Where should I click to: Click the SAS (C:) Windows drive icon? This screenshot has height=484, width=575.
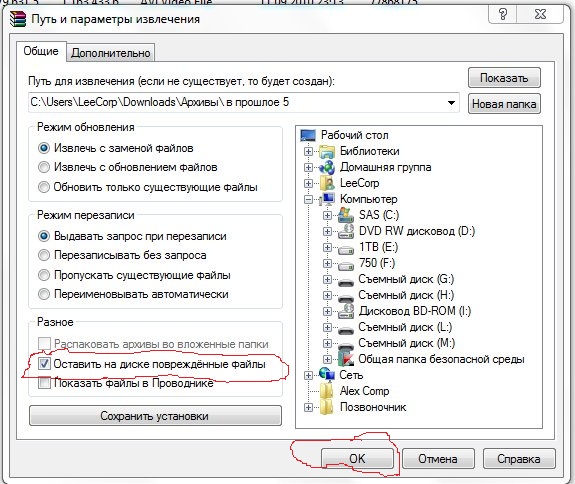click(x=345, y=215)
